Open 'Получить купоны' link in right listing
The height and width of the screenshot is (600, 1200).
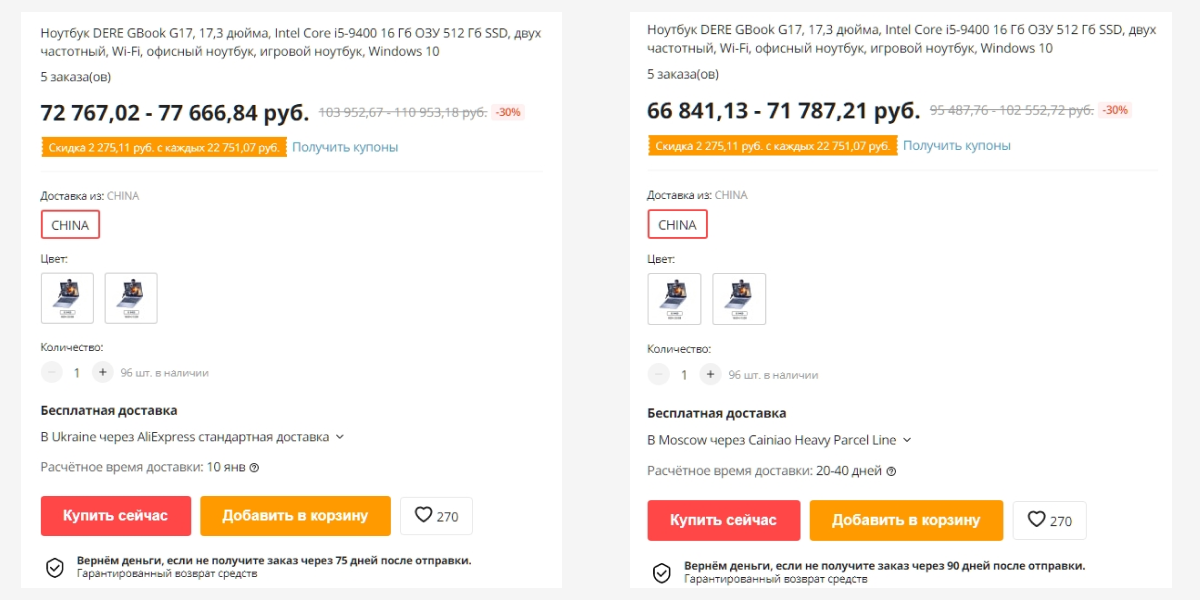click(x=957, y=145)
